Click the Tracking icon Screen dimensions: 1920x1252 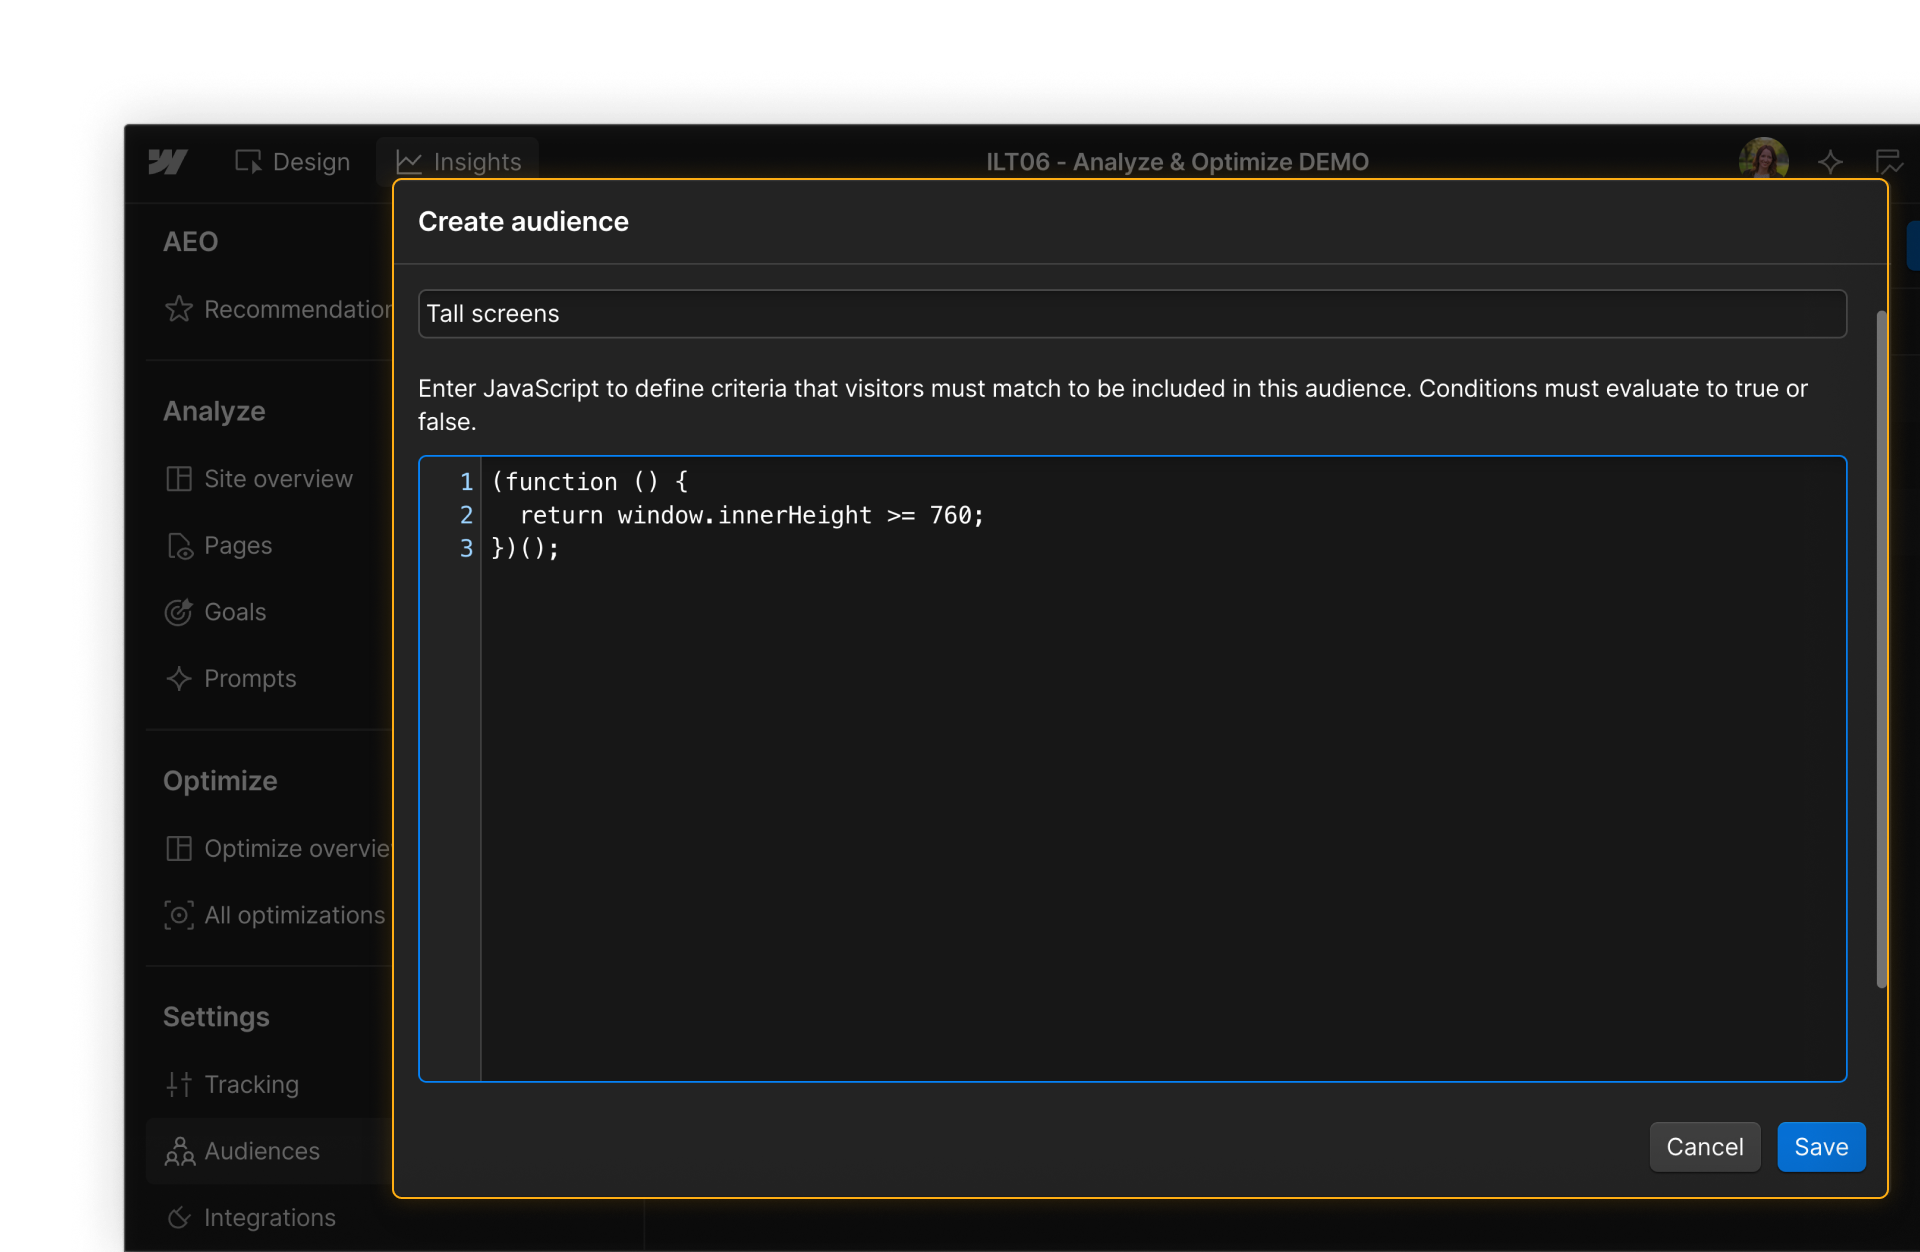(x=179, y=1084)
